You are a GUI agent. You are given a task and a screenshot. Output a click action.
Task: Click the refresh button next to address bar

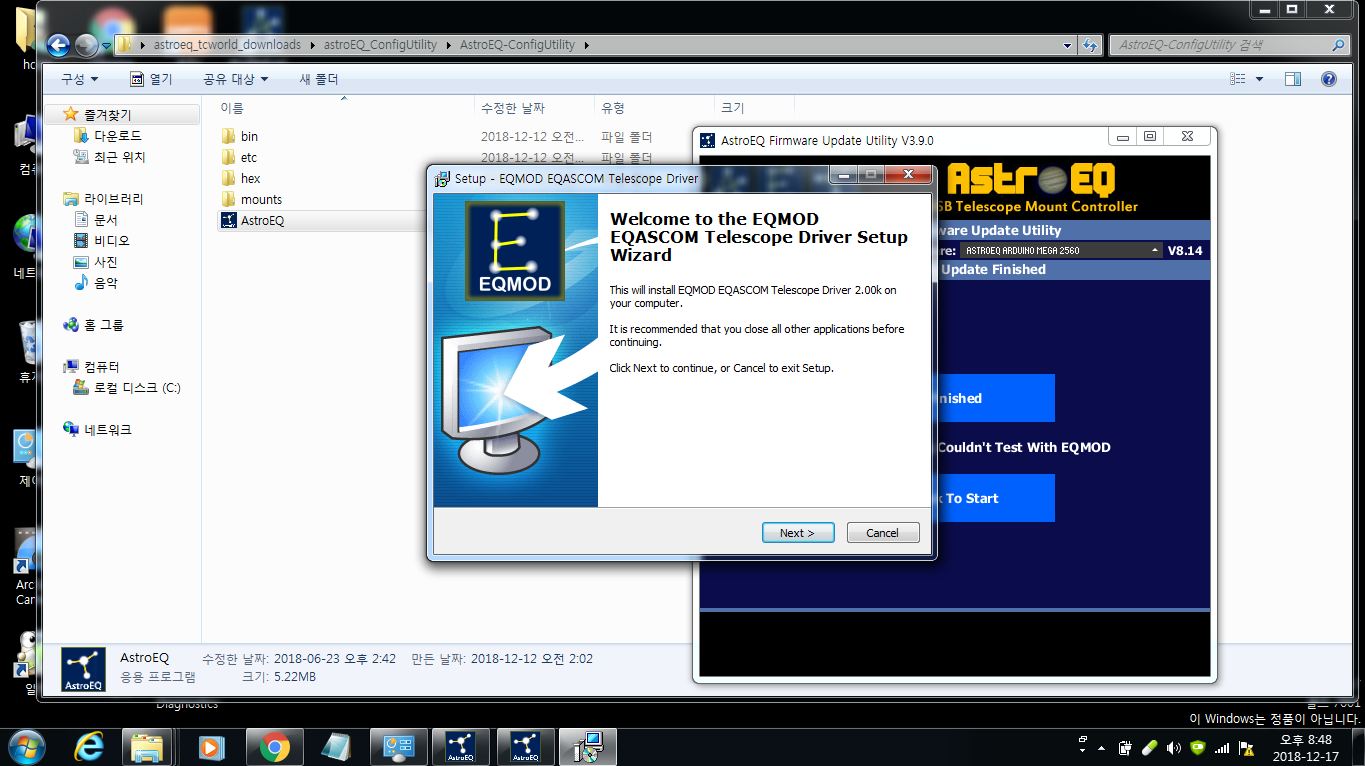pos(1091,45)
